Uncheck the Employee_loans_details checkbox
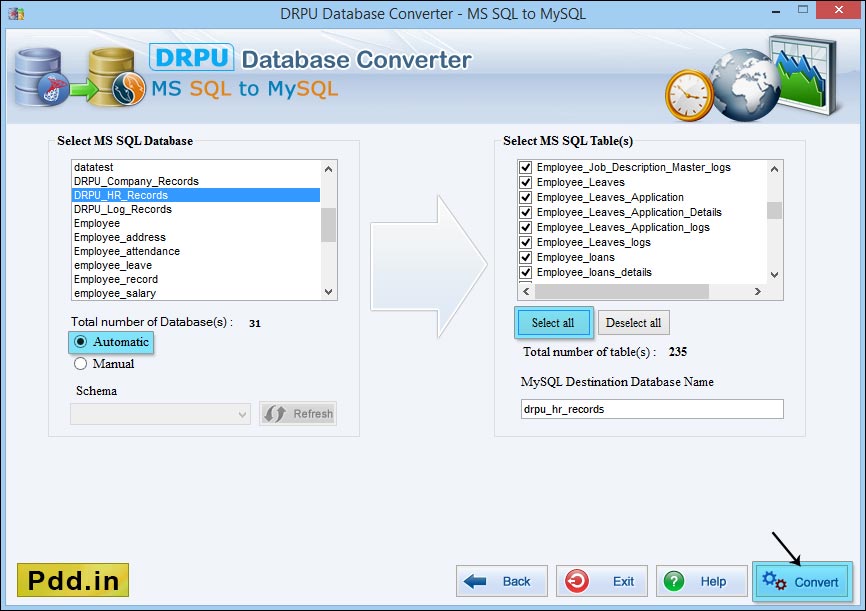The image size is (866, 611). [525, 272]
